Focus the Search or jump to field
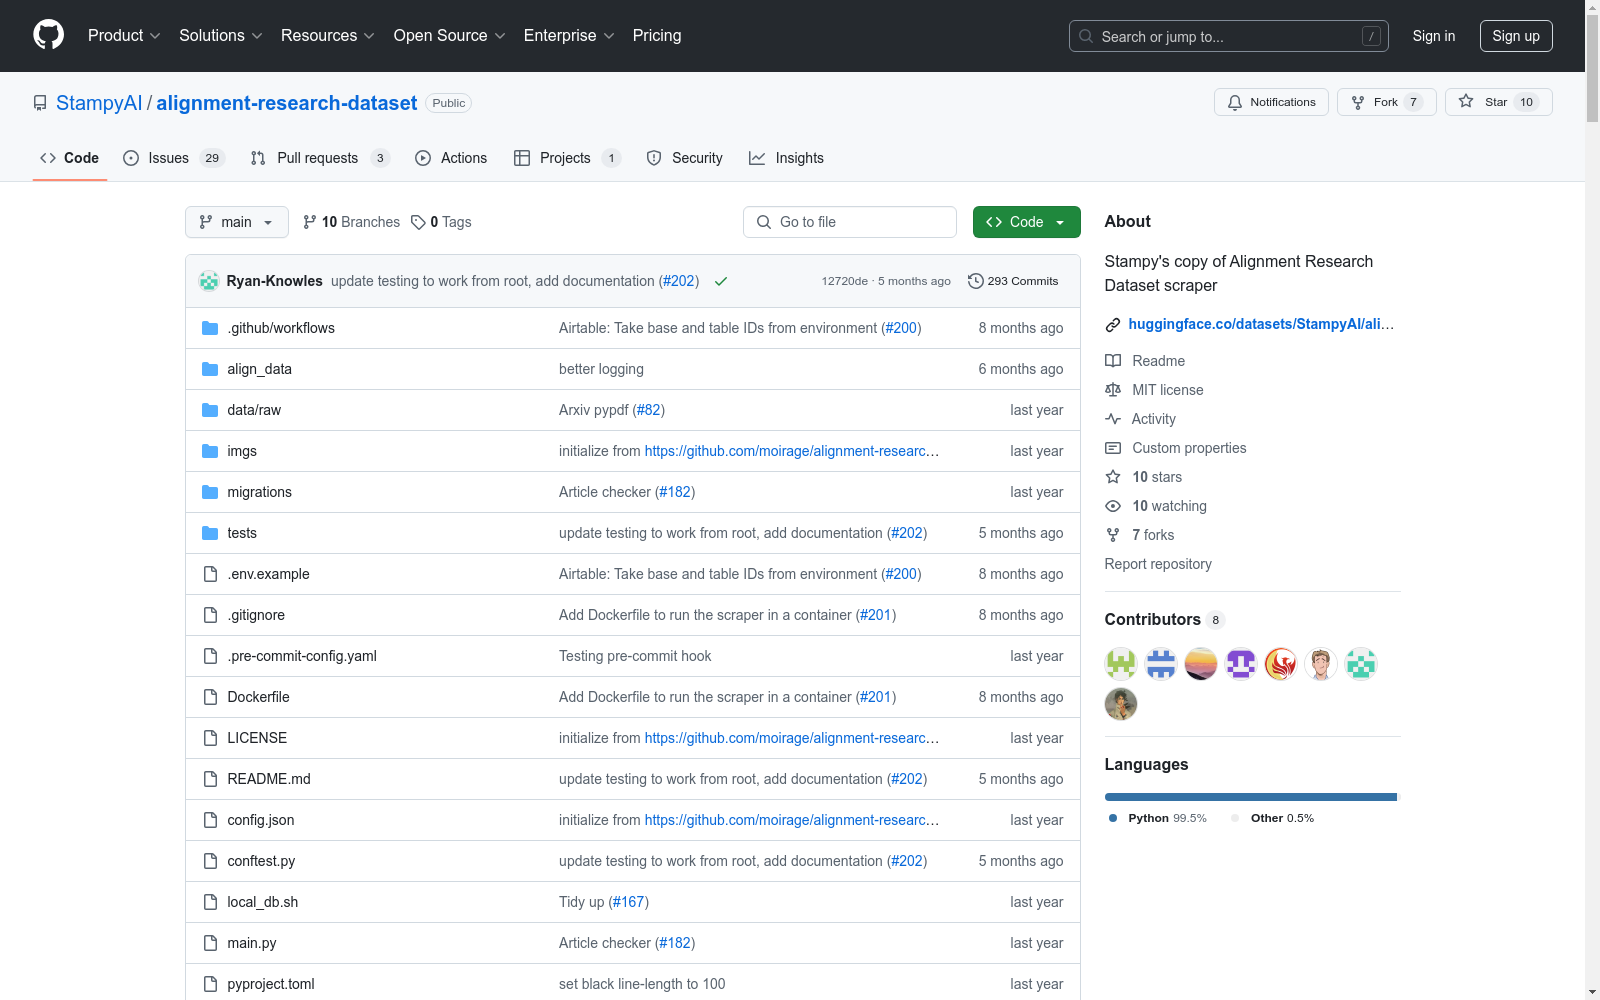 1229,36
